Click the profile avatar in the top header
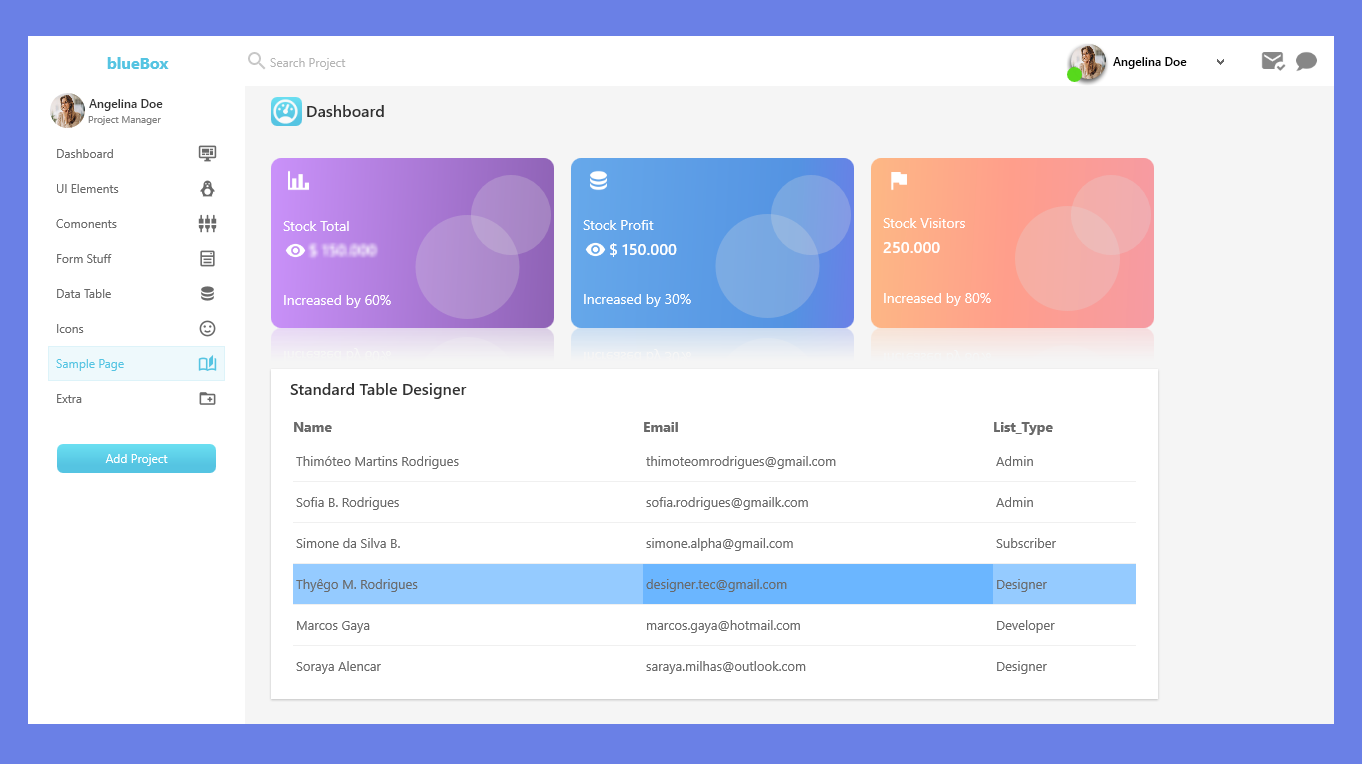Image resolution: width=1362 pixels, height=764 pixels. pos(1087,62)
